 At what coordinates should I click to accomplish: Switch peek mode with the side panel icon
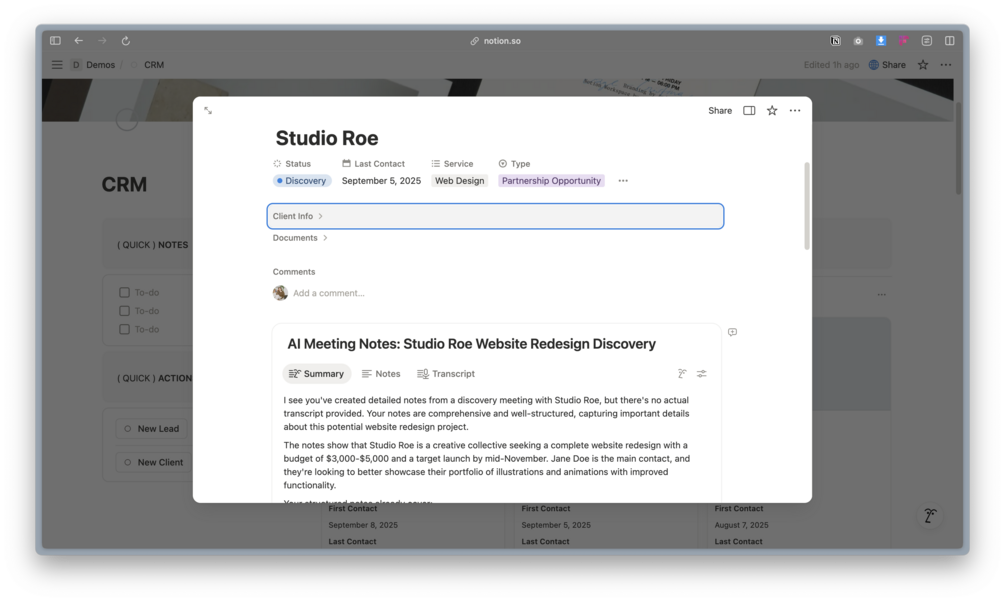point(749,110)
